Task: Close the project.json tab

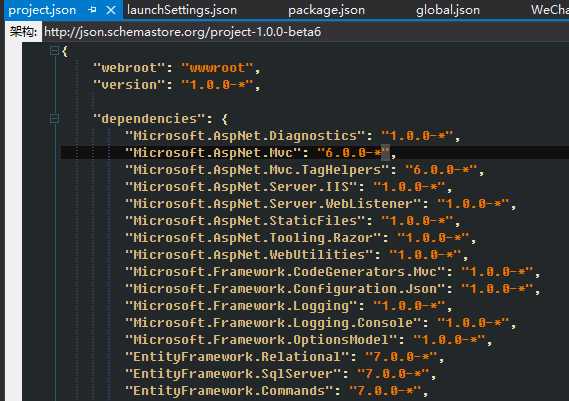Action: point(111,10)
